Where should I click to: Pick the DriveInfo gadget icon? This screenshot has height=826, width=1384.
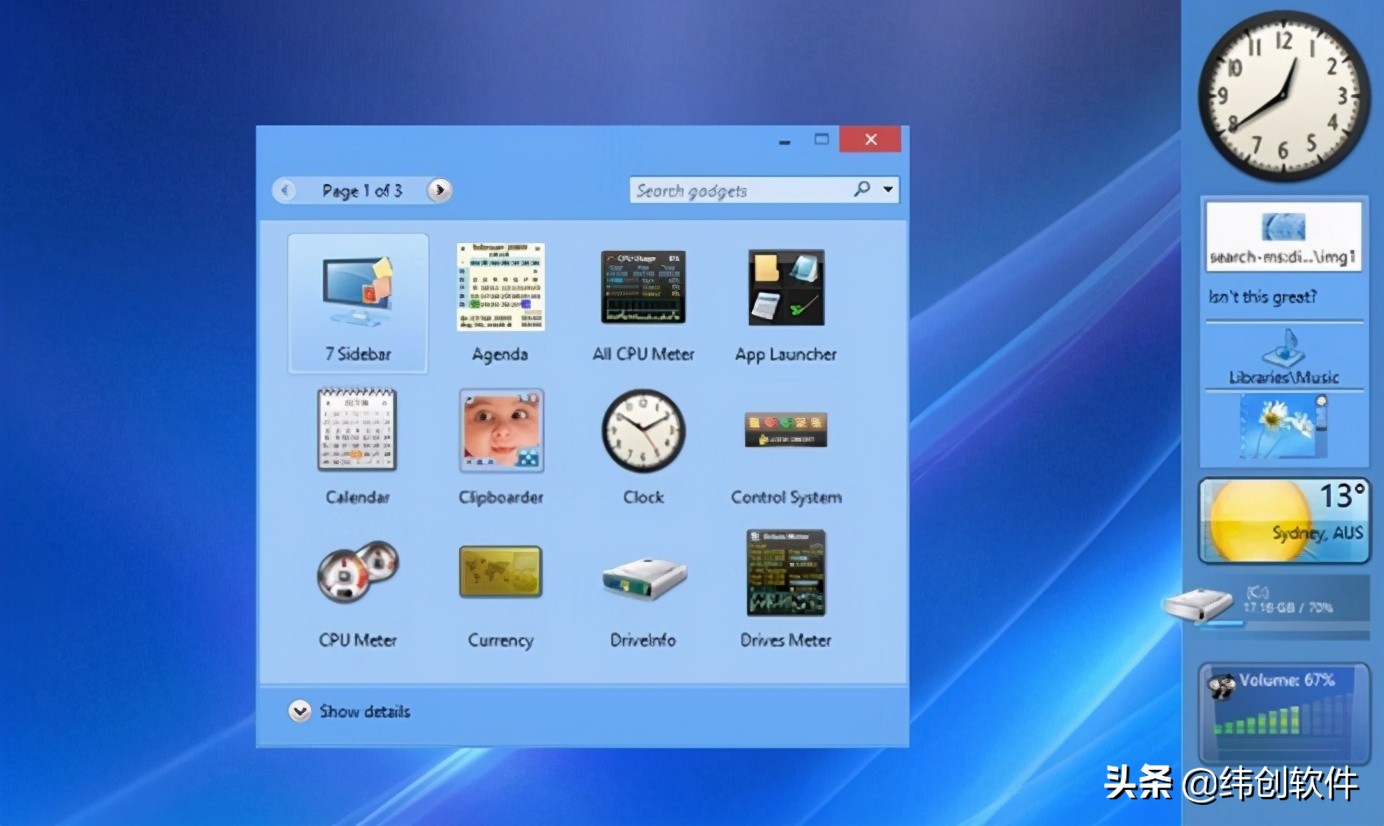point(644,577)
